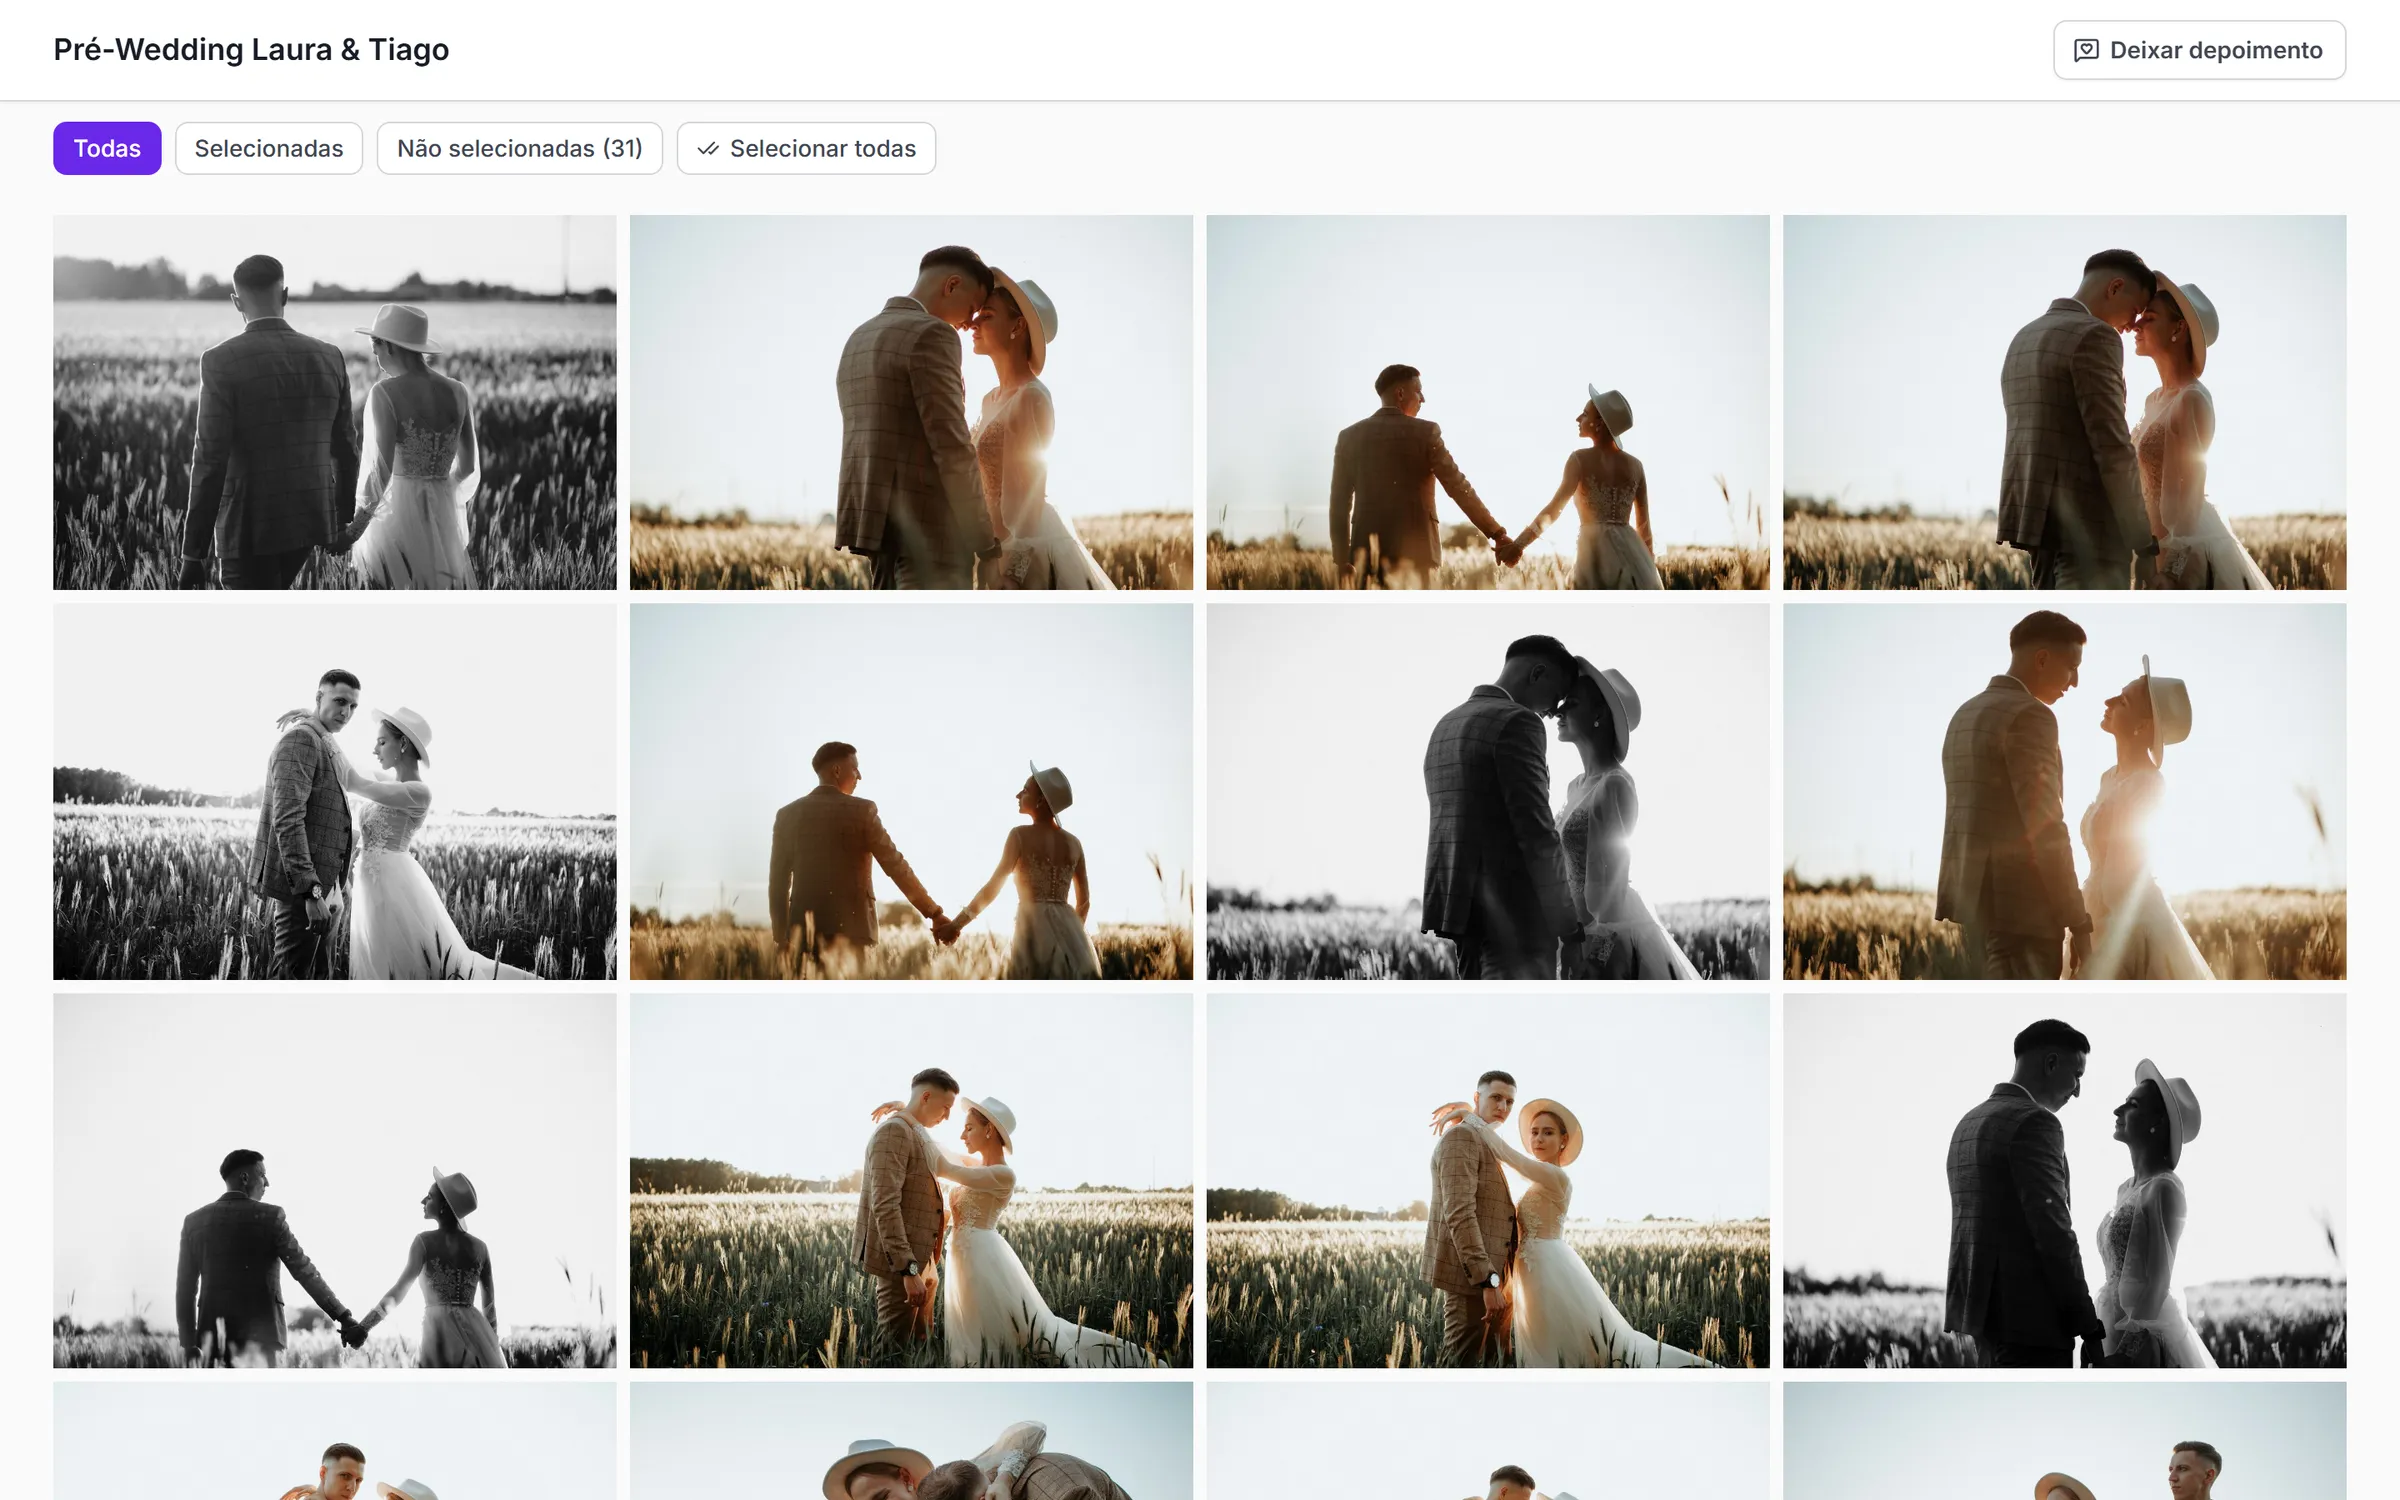Open third-row black-and-white holding-hands photo
This screenshot has height=1500, width=2400.
point(335,1180)
